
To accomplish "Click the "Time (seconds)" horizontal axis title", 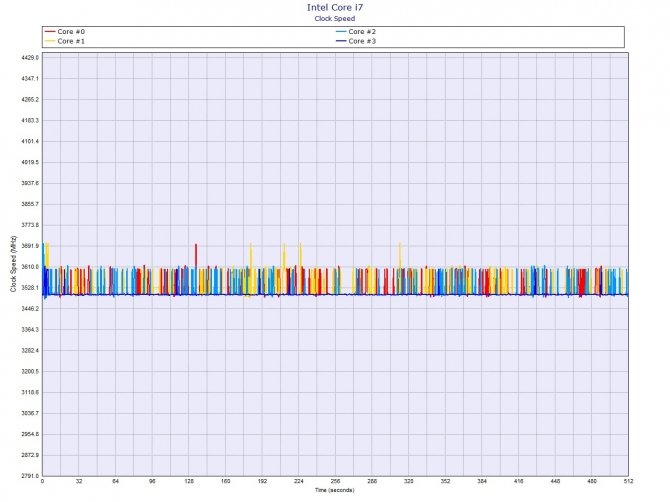I will (x=335, y=490).
